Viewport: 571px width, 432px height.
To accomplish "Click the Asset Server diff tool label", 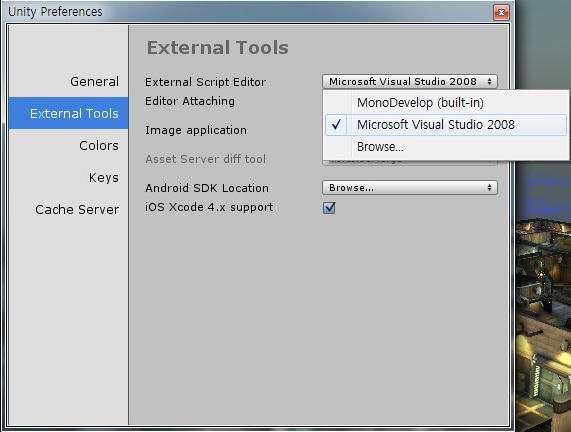I will click(x=205, y=159).
